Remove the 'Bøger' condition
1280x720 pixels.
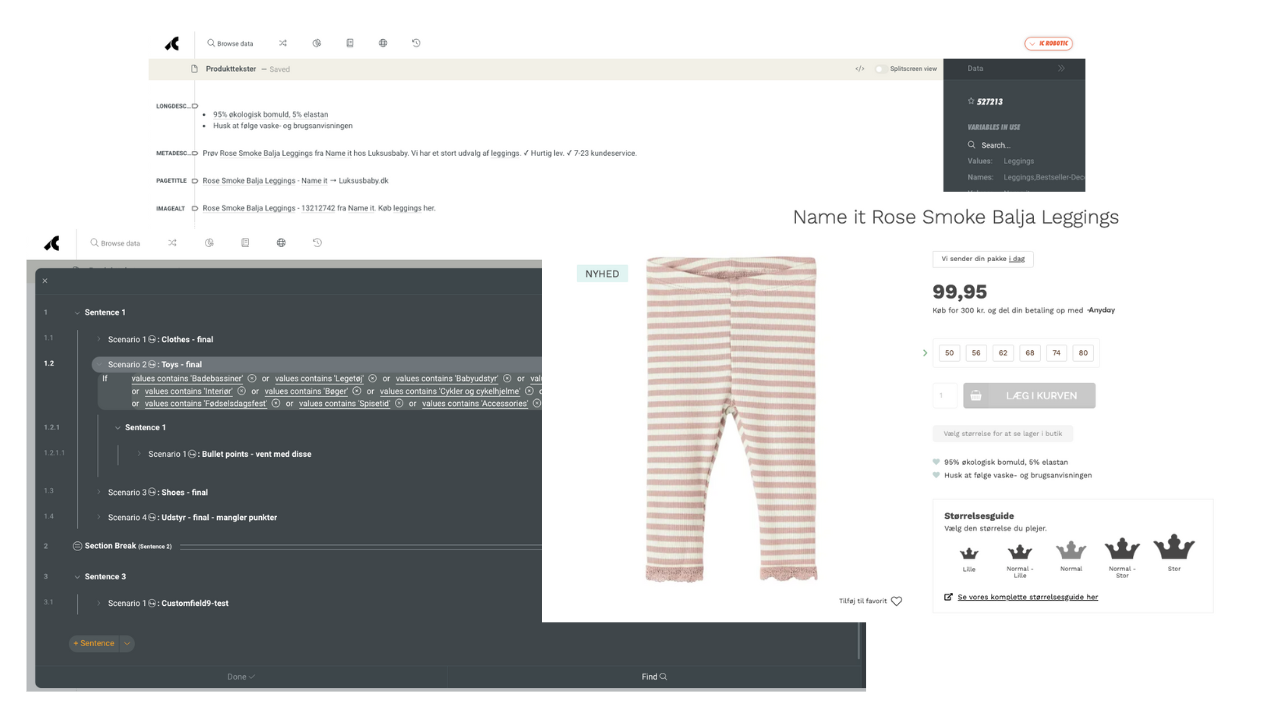click(357, 392)
